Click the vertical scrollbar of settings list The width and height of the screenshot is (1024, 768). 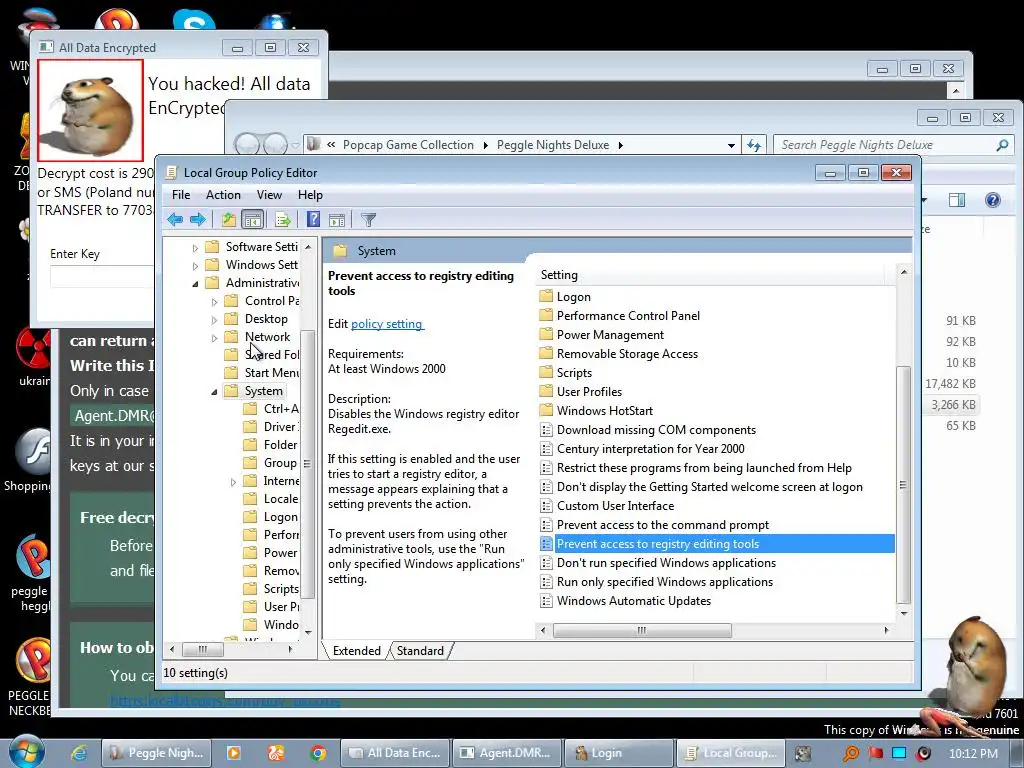tap(904, 483)
